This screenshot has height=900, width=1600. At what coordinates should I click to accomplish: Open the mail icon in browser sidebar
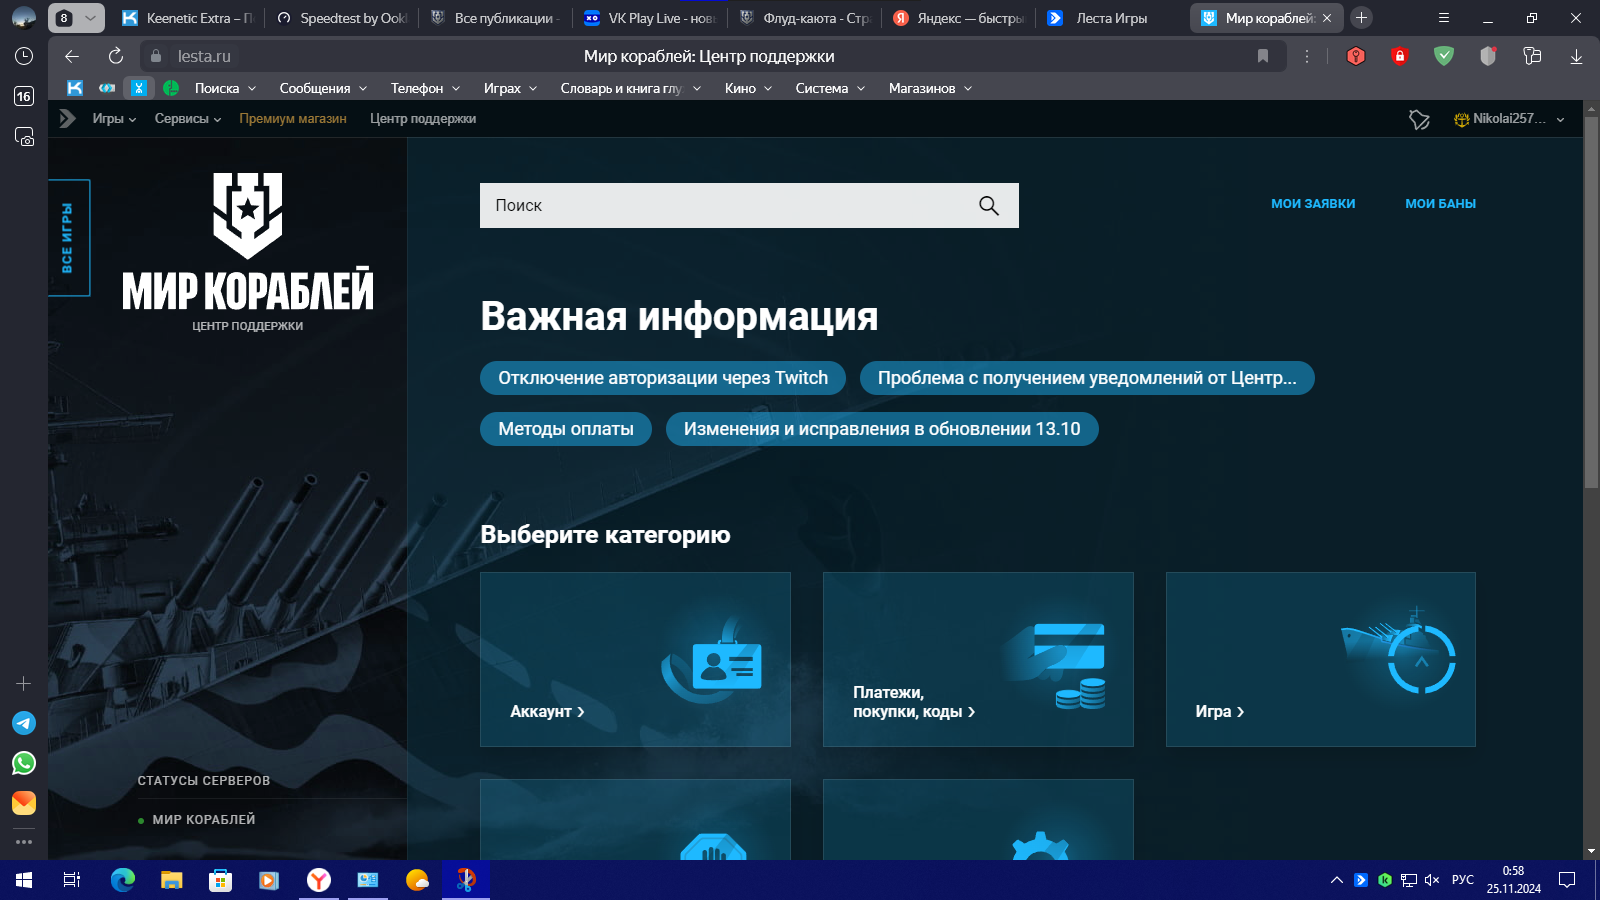point(24,803)
